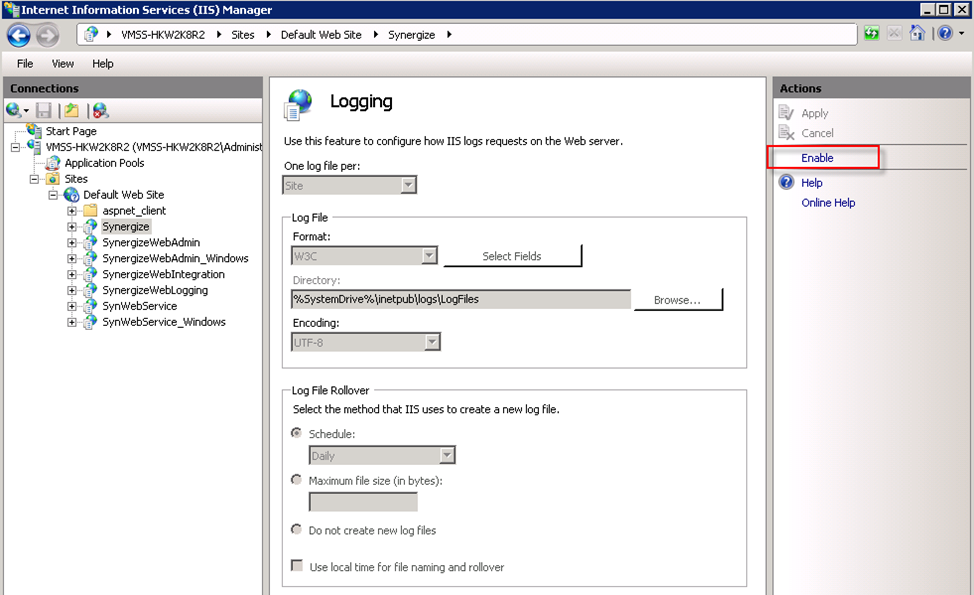Click the Enable action link
This screenshot has height=595, width=974.
tap(817, 158)
